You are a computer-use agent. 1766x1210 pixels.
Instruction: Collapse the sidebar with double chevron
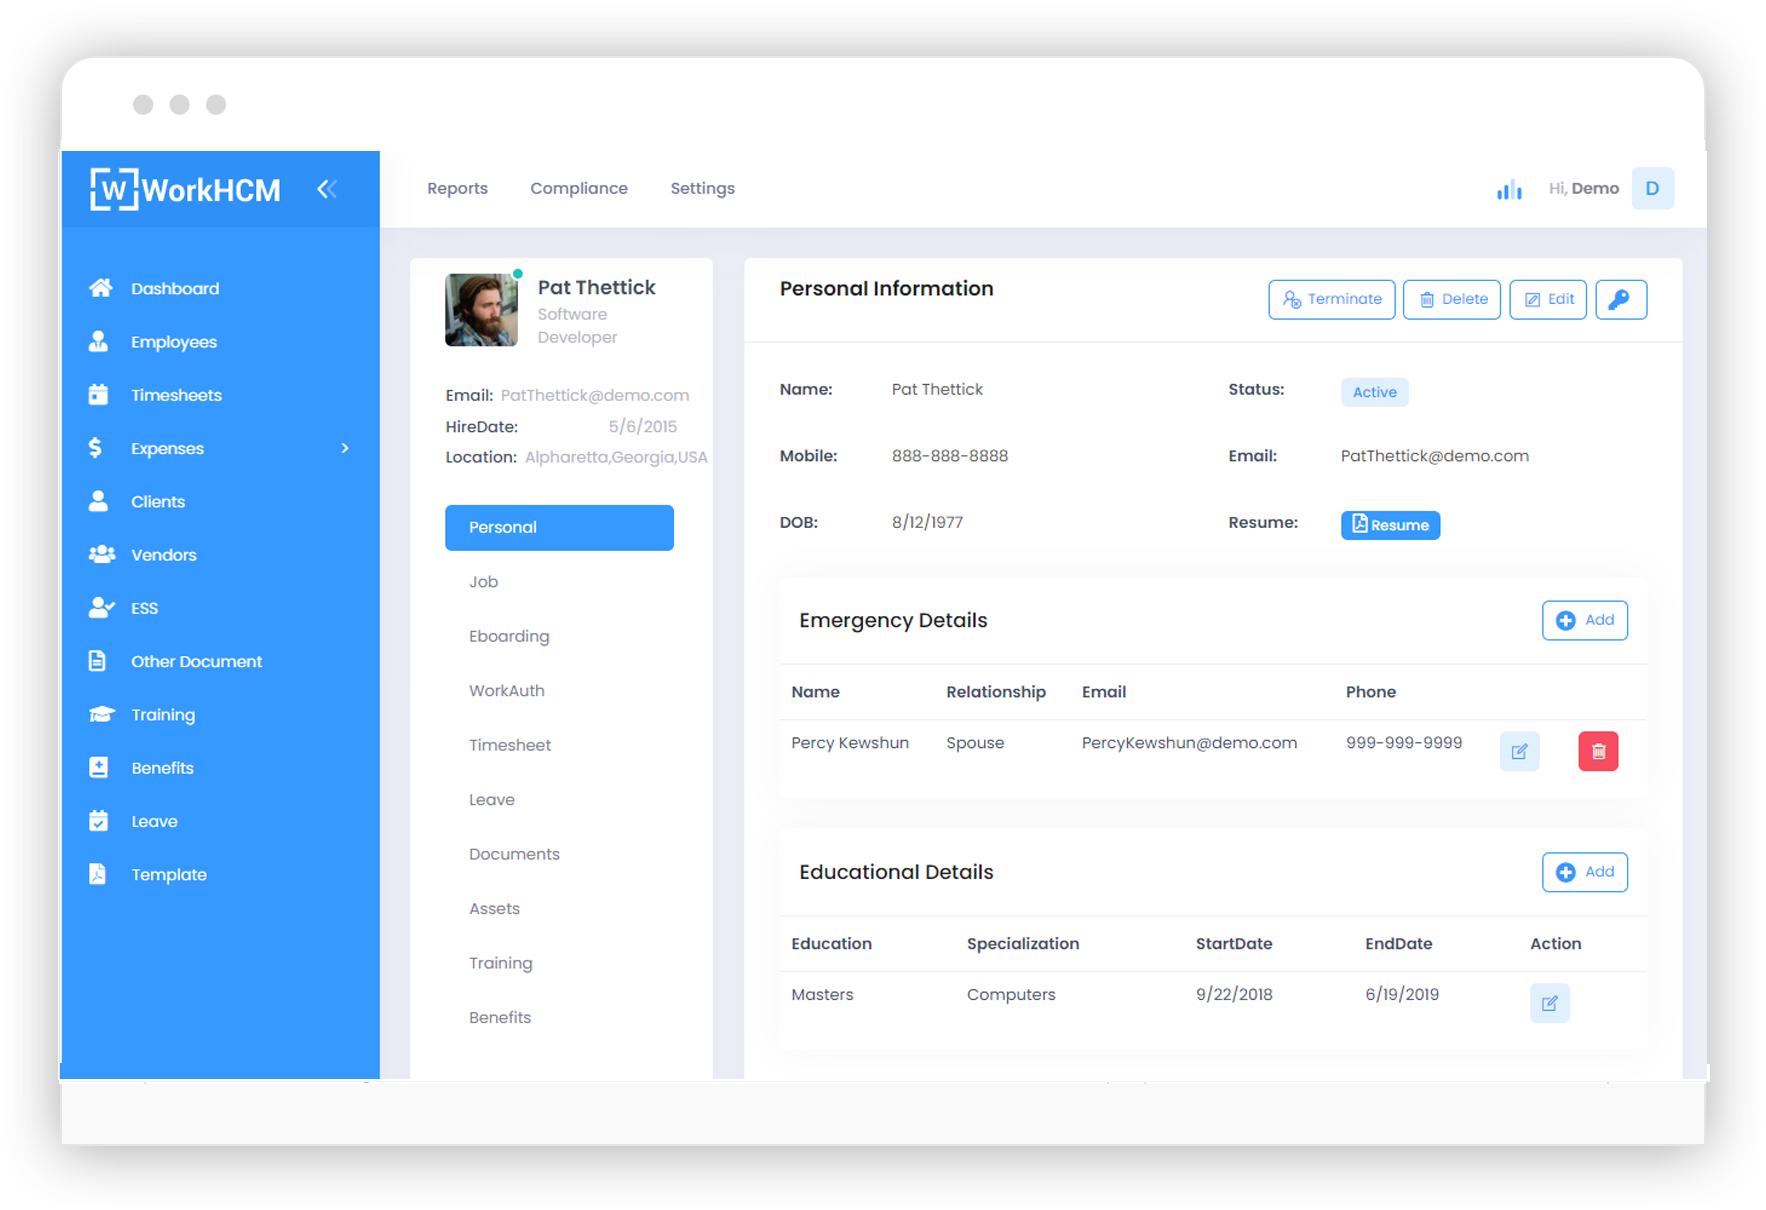point(327,189)
